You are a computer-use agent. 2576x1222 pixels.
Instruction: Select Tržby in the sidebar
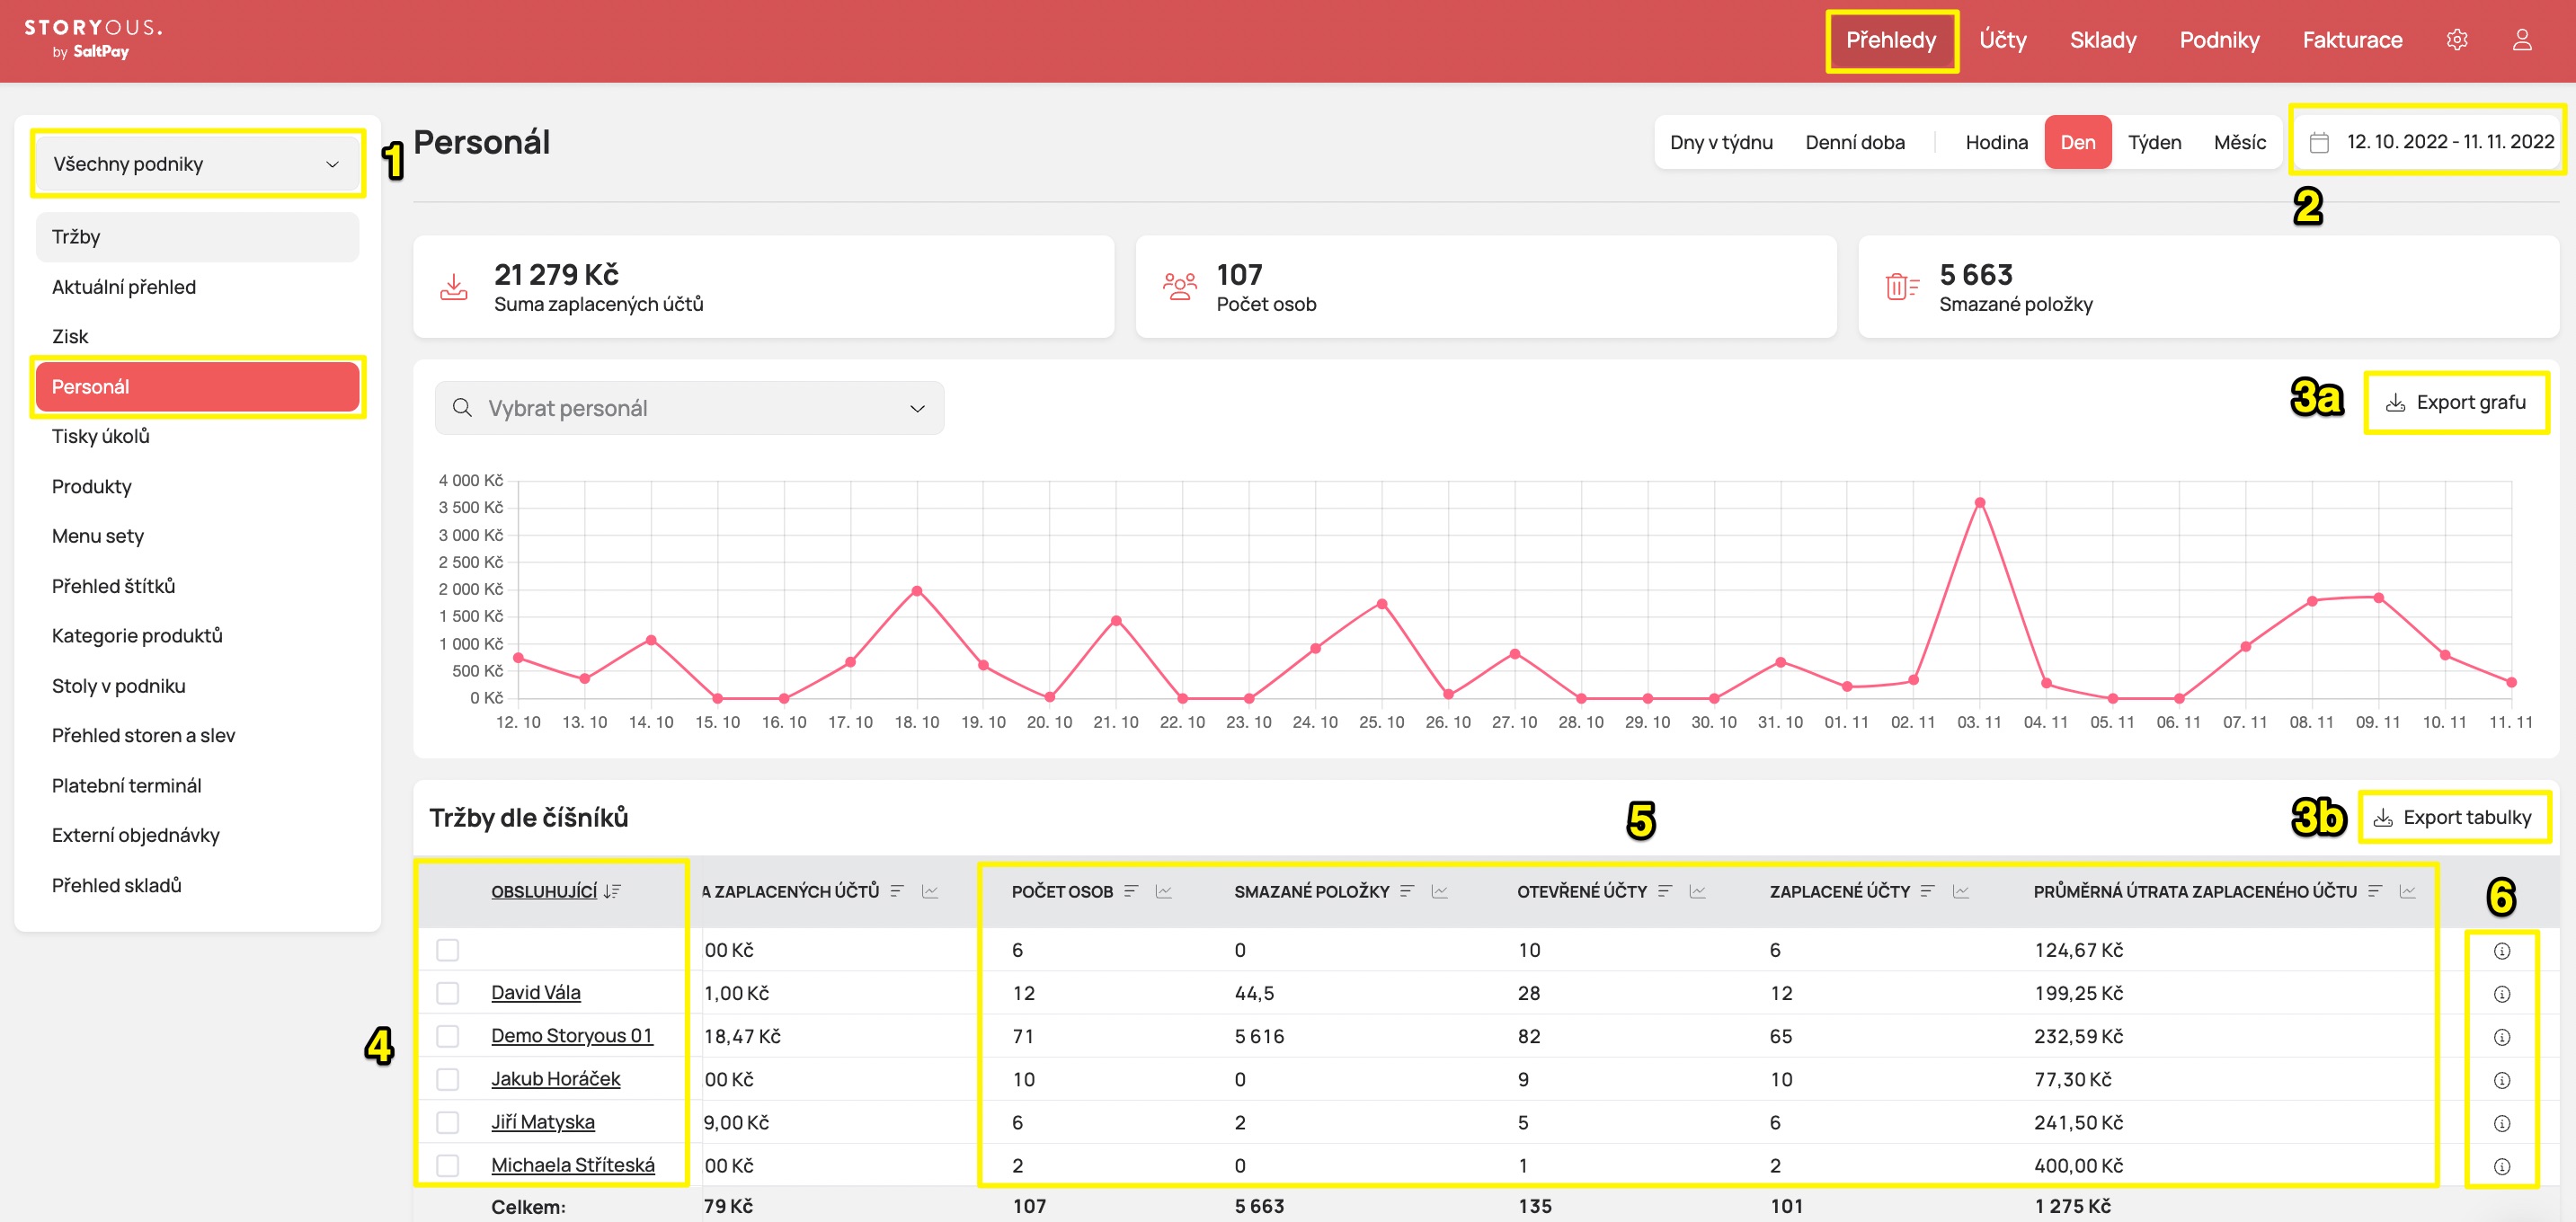coord(197,237)
